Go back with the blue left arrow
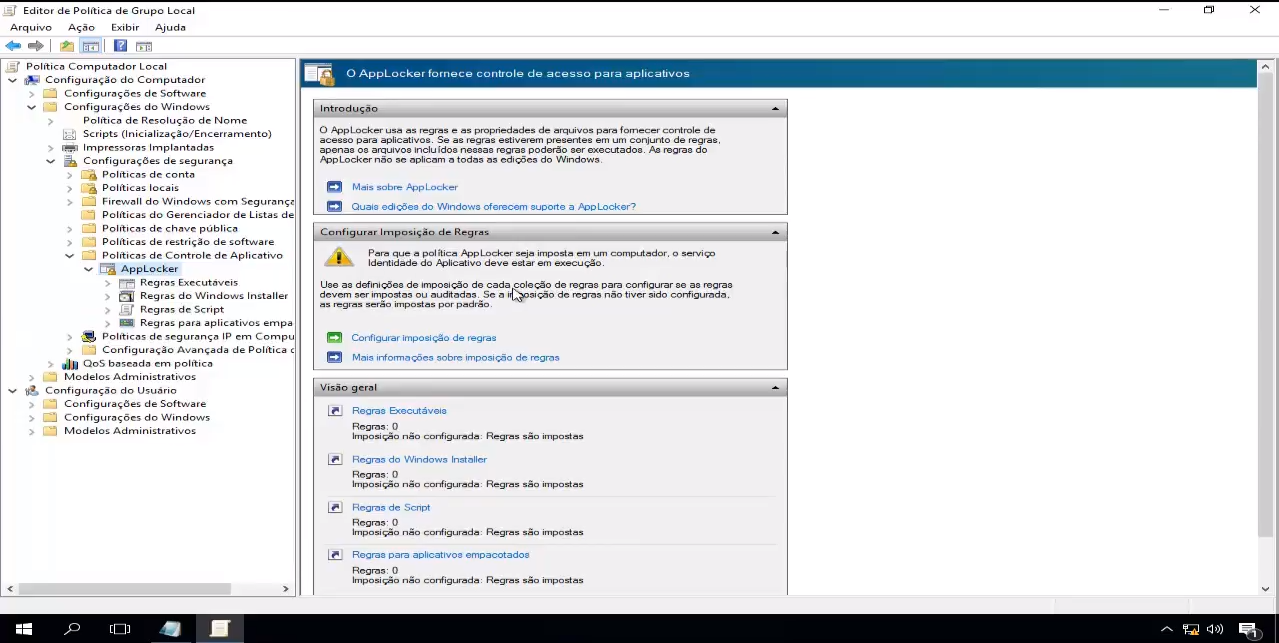1279x643 pixels. (x=13, y=46)
